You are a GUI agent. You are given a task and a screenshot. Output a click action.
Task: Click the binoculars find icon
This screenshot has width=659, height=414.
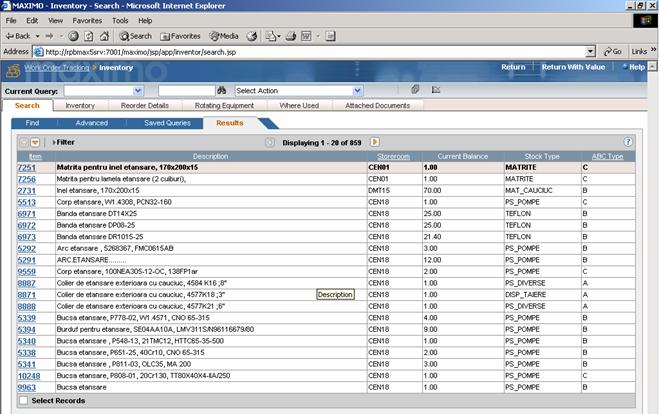point(221,90)
